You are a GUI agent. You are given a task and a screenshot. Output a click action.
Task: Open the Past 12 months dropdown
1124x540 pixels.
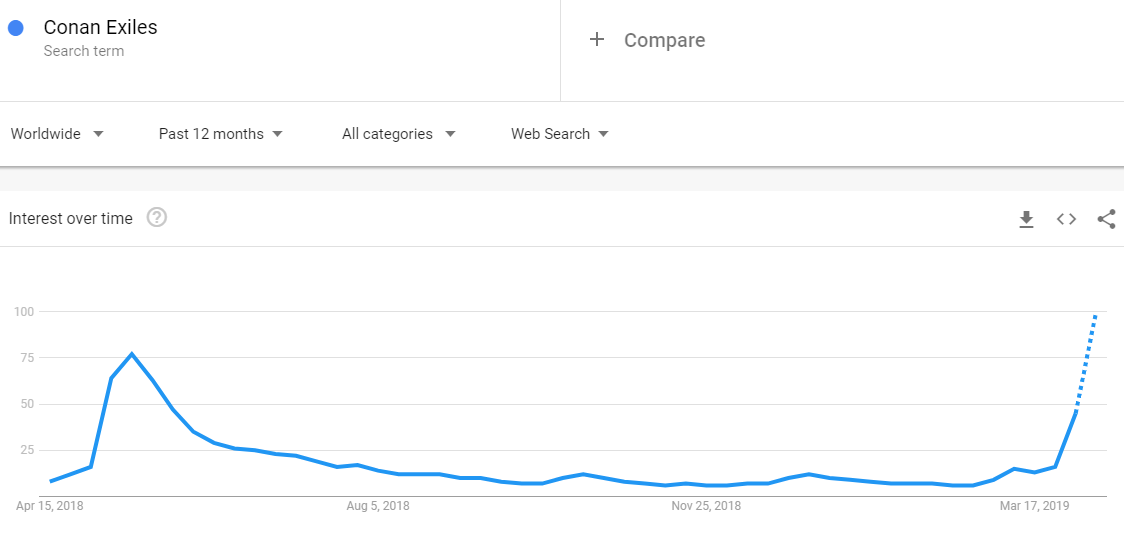click(221, 134)
